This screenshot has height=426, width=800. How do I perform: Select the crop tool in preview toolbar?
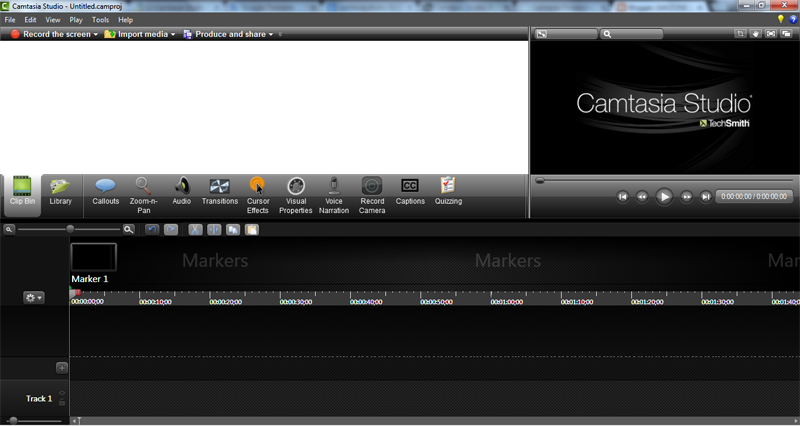point(740,34)
